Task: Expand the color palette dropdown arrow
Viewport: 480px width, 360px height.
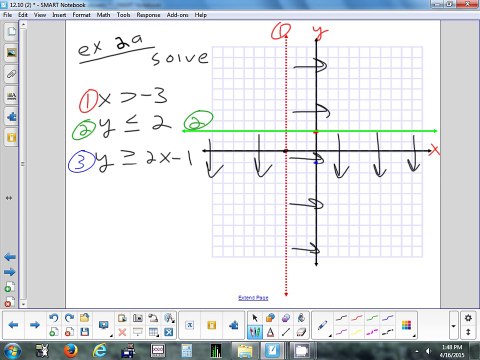Action: coord(414,335)
